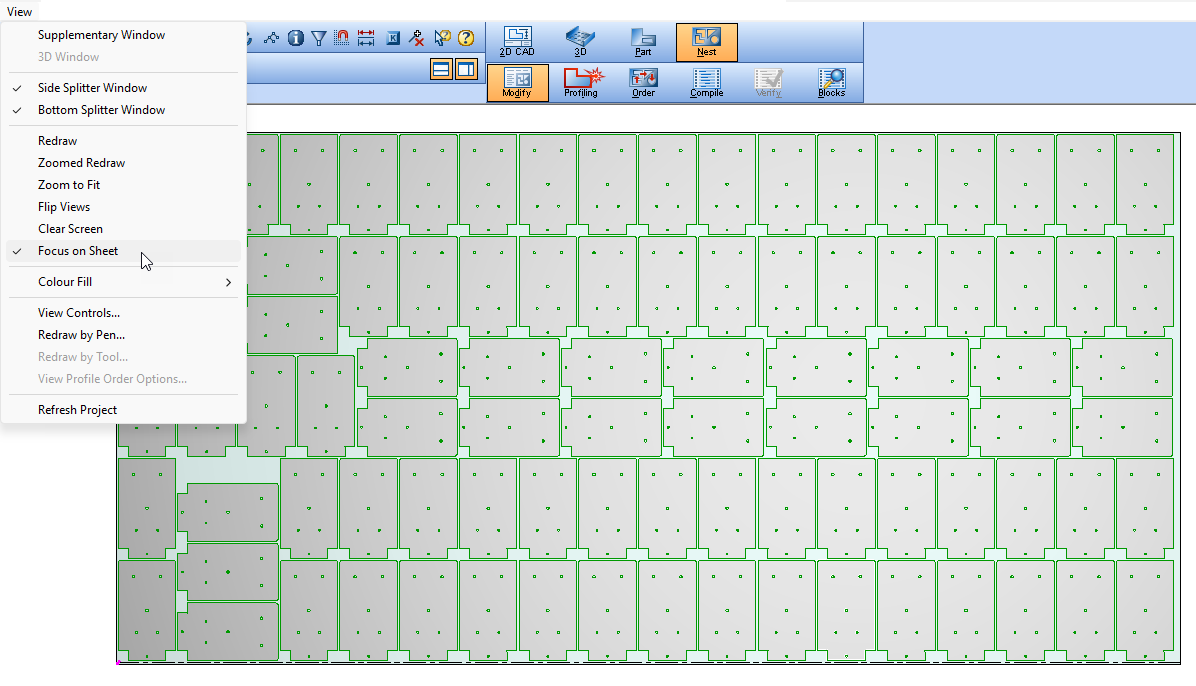Click the blue K square icon
Screen dimensions: 1196x686
click(x=393, y=38)
